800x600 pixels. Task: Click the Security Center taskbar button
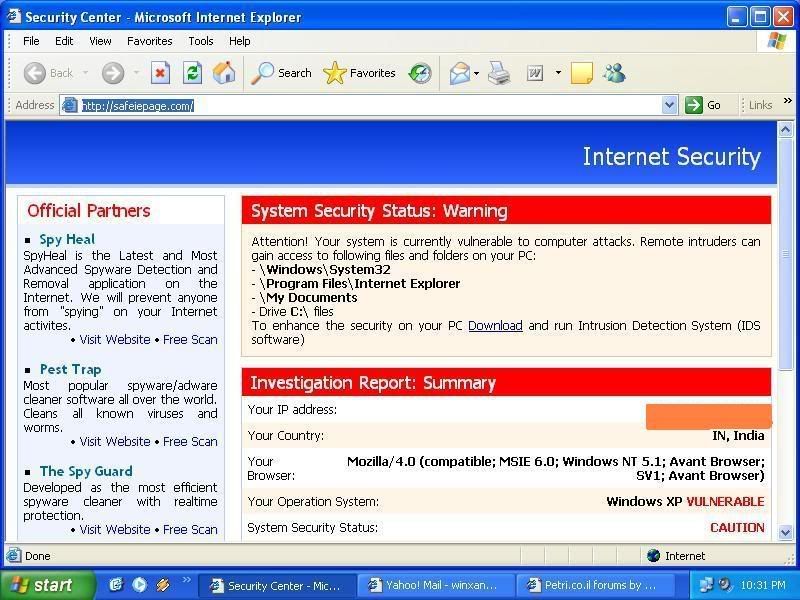[x=277, y=585]
